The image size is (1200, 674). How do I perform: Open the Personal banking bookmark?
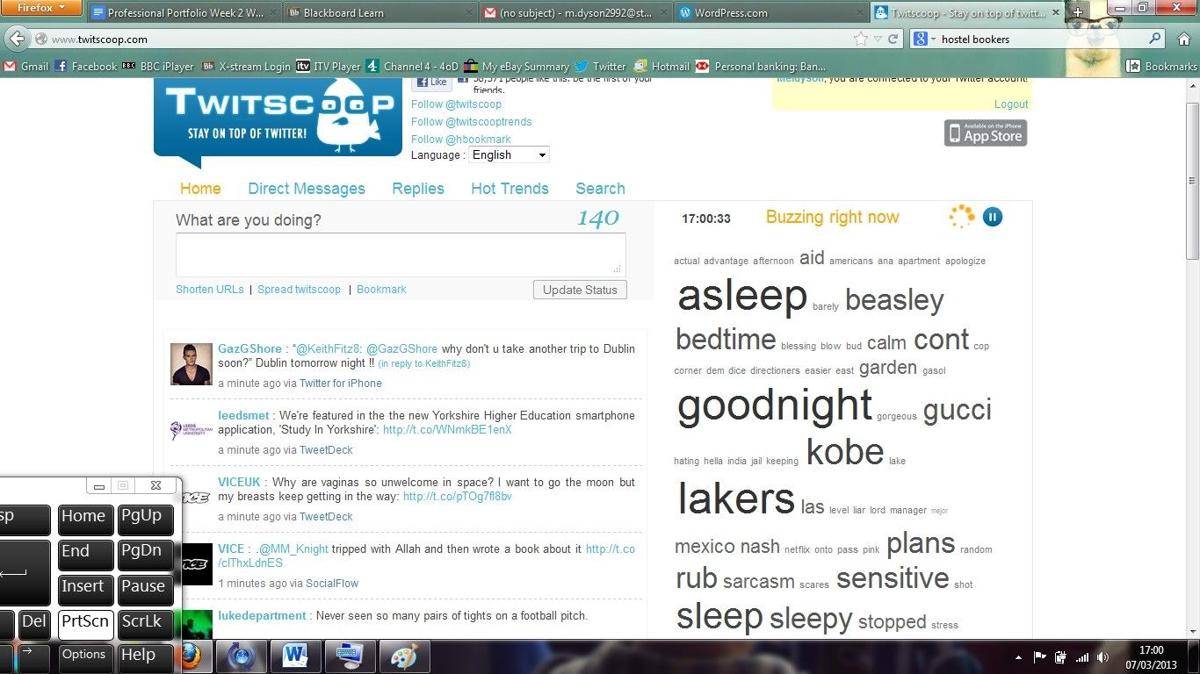761,66
